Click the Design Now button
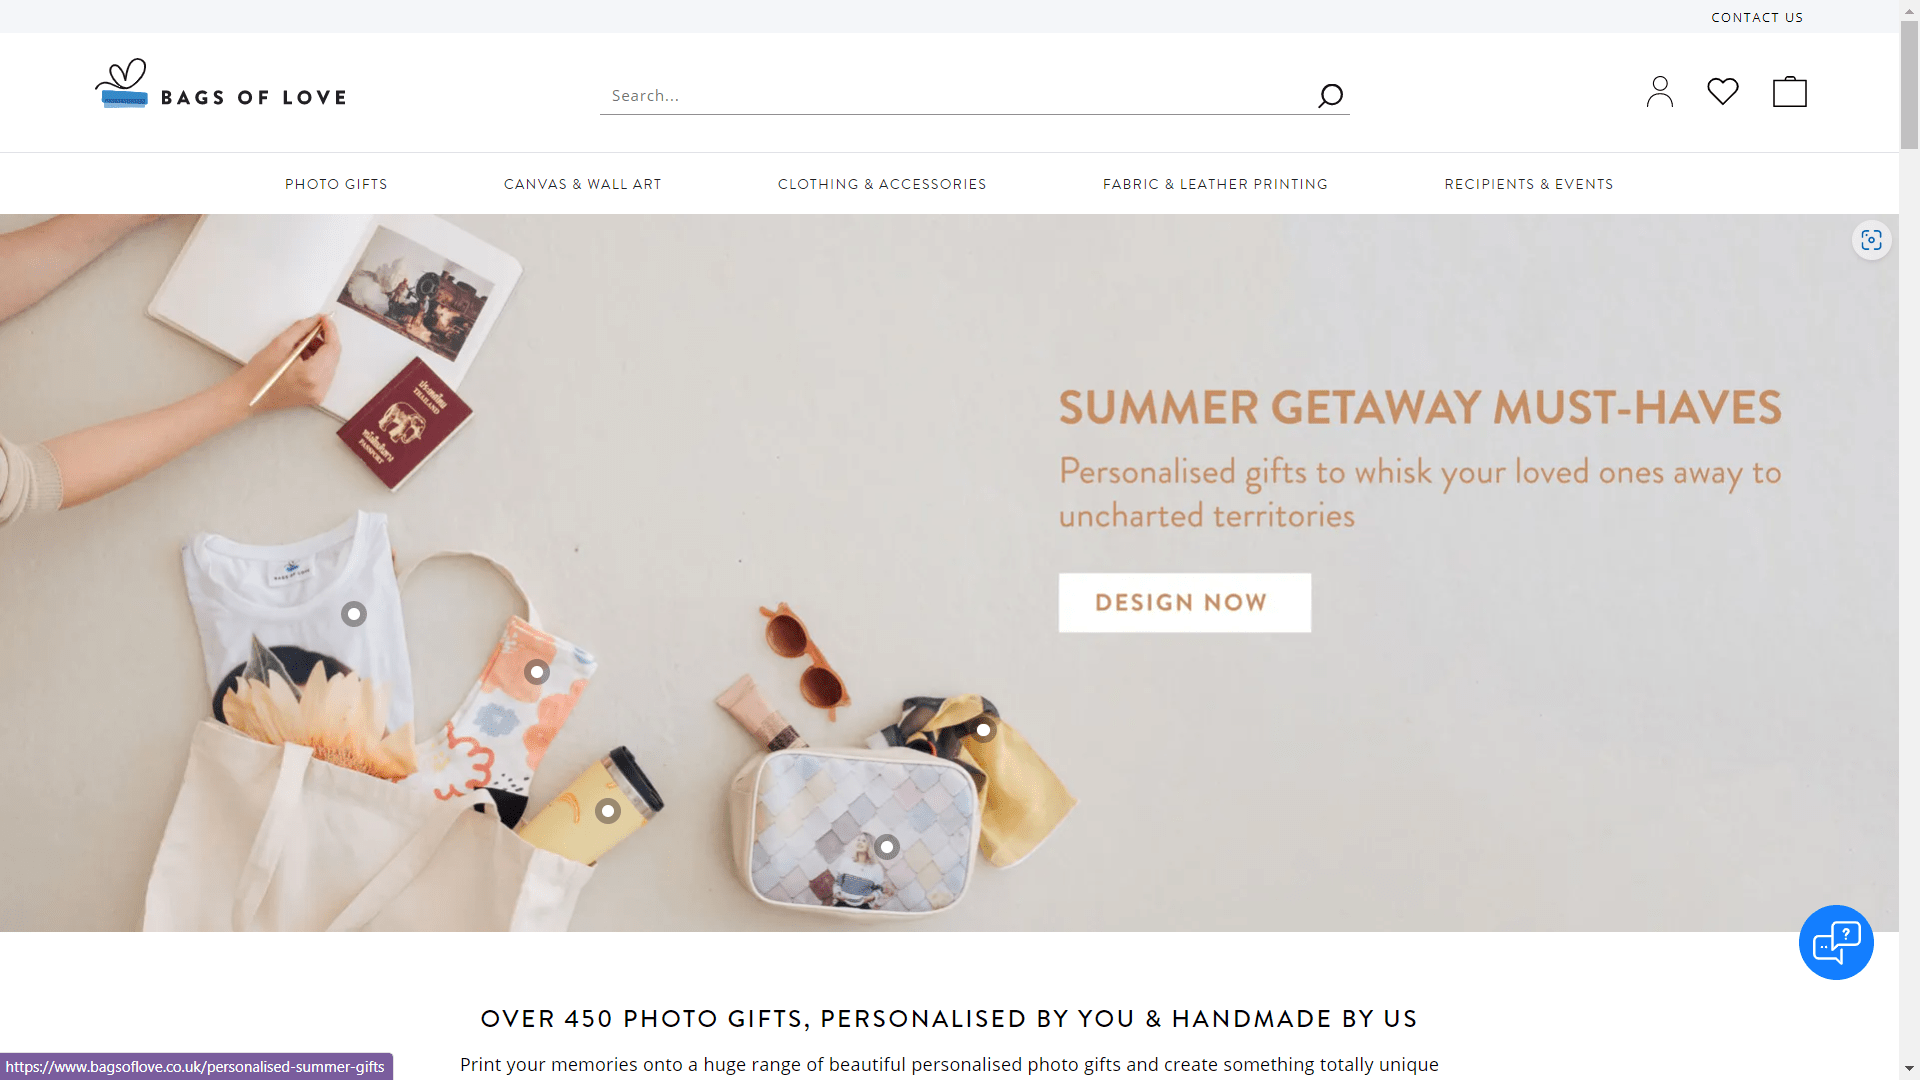Image resolution: width=1920 pixels, height=1080 pixels. coord(1185,602)
